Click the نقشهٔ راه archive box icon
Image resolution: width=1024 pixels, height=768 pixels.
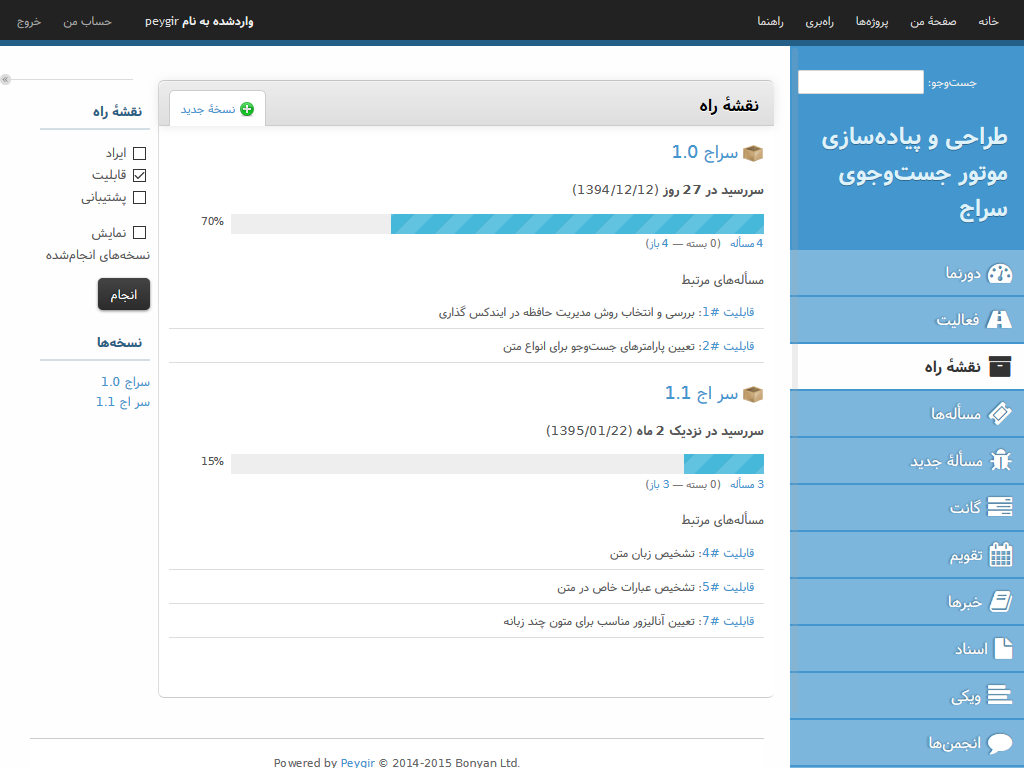coord(1000,366)
